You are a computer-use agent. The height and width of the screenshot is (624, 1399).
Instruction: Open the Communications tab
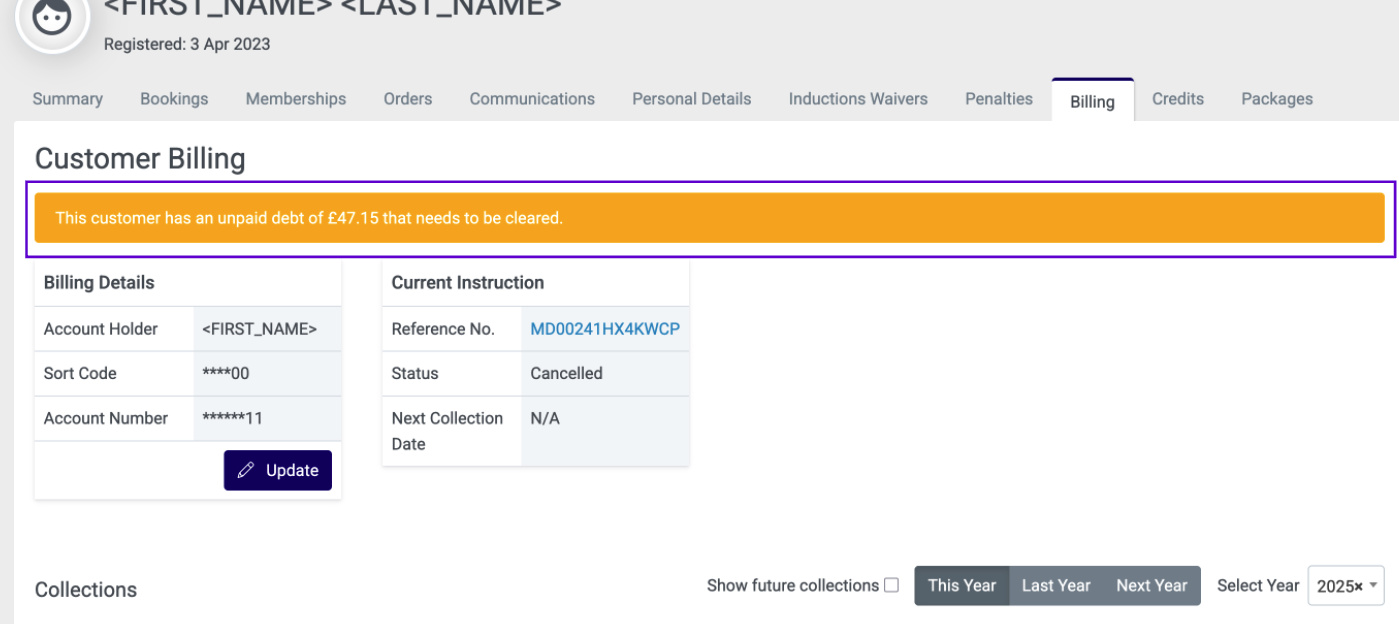(x=532, y=99)
